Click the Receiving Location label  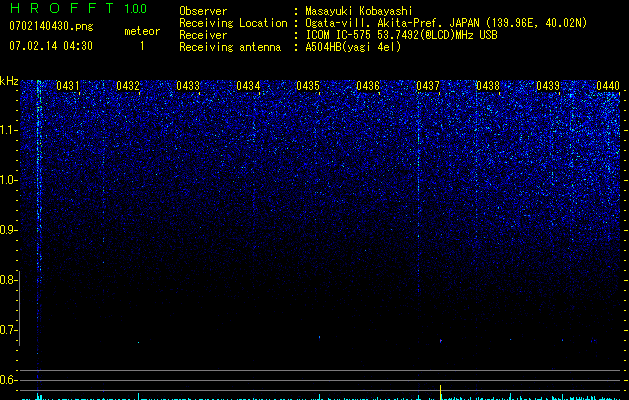point(233,23)
